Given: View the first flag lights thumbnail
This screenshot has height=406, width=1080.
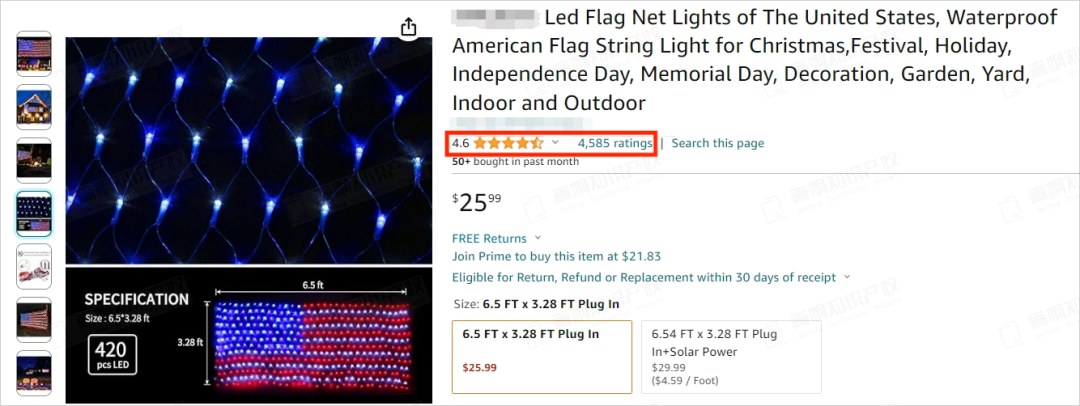Looking at the screenshot, I should pyautogui.click(x=34, y=54).
